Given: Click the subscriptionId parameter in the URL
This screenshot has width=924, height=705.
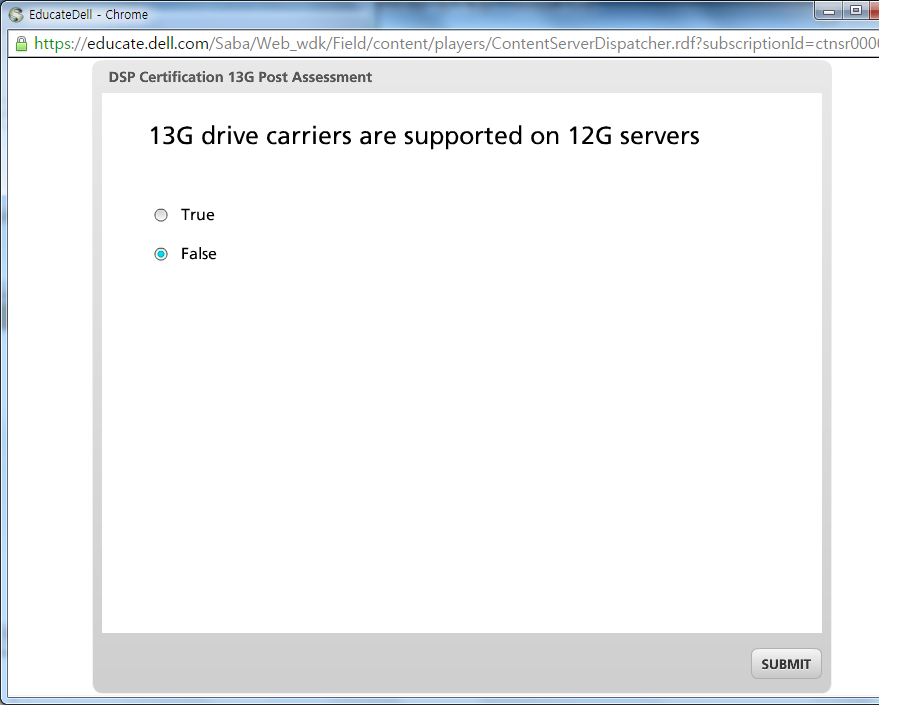Looking at the screenshot, I should coord(790,44).
